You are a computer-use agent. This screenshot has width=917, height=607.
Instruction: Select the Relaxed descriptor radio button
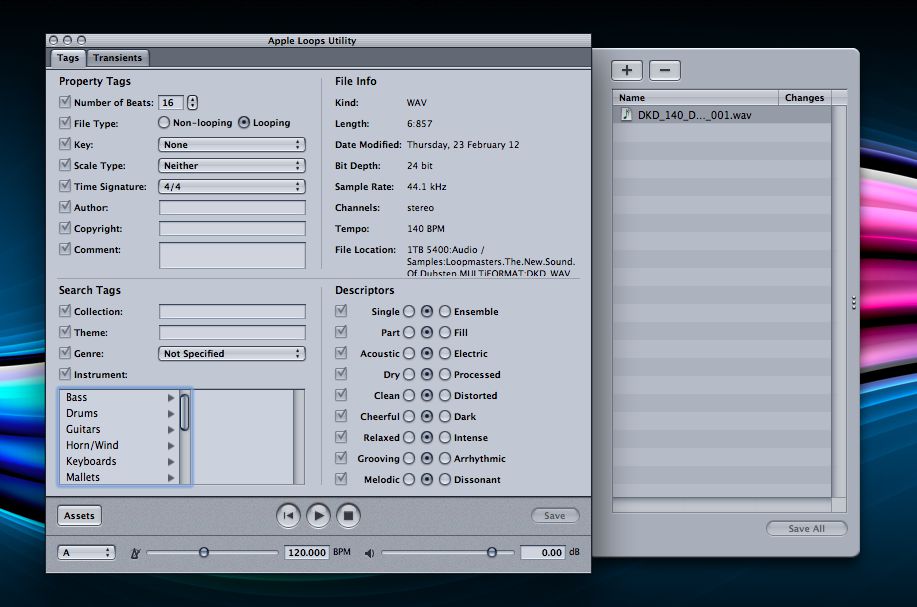coord(409,438)
